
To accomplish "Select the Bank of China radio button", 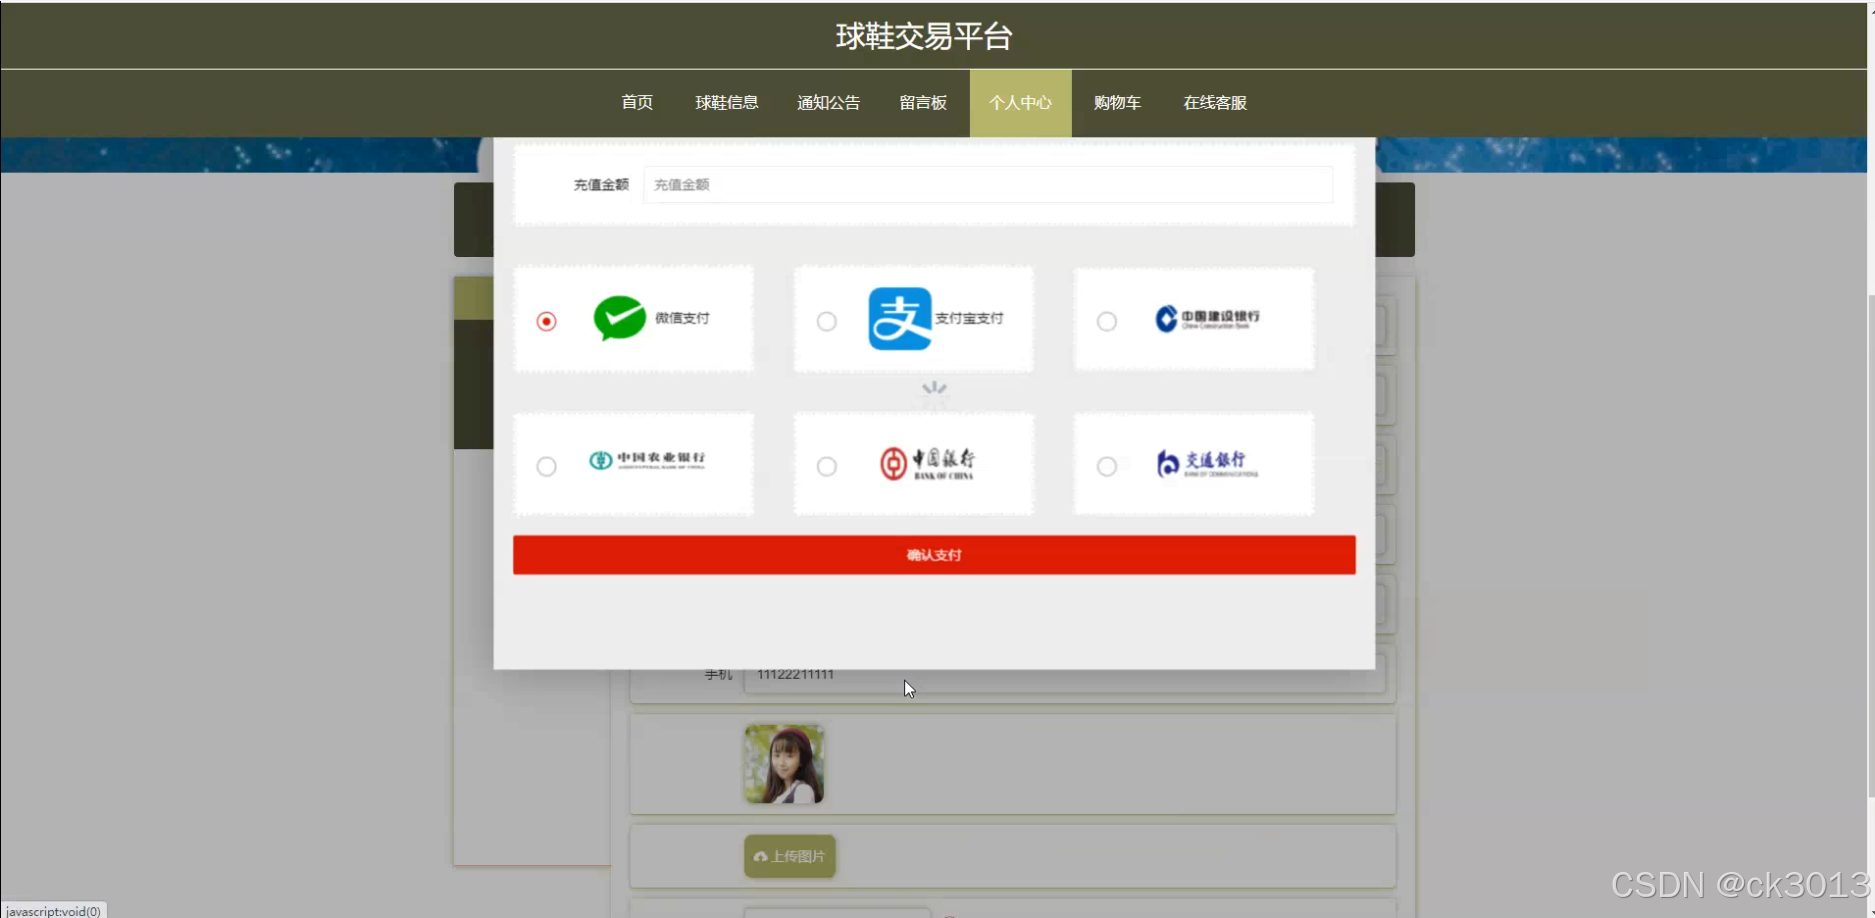I will (x=826, y=466).
